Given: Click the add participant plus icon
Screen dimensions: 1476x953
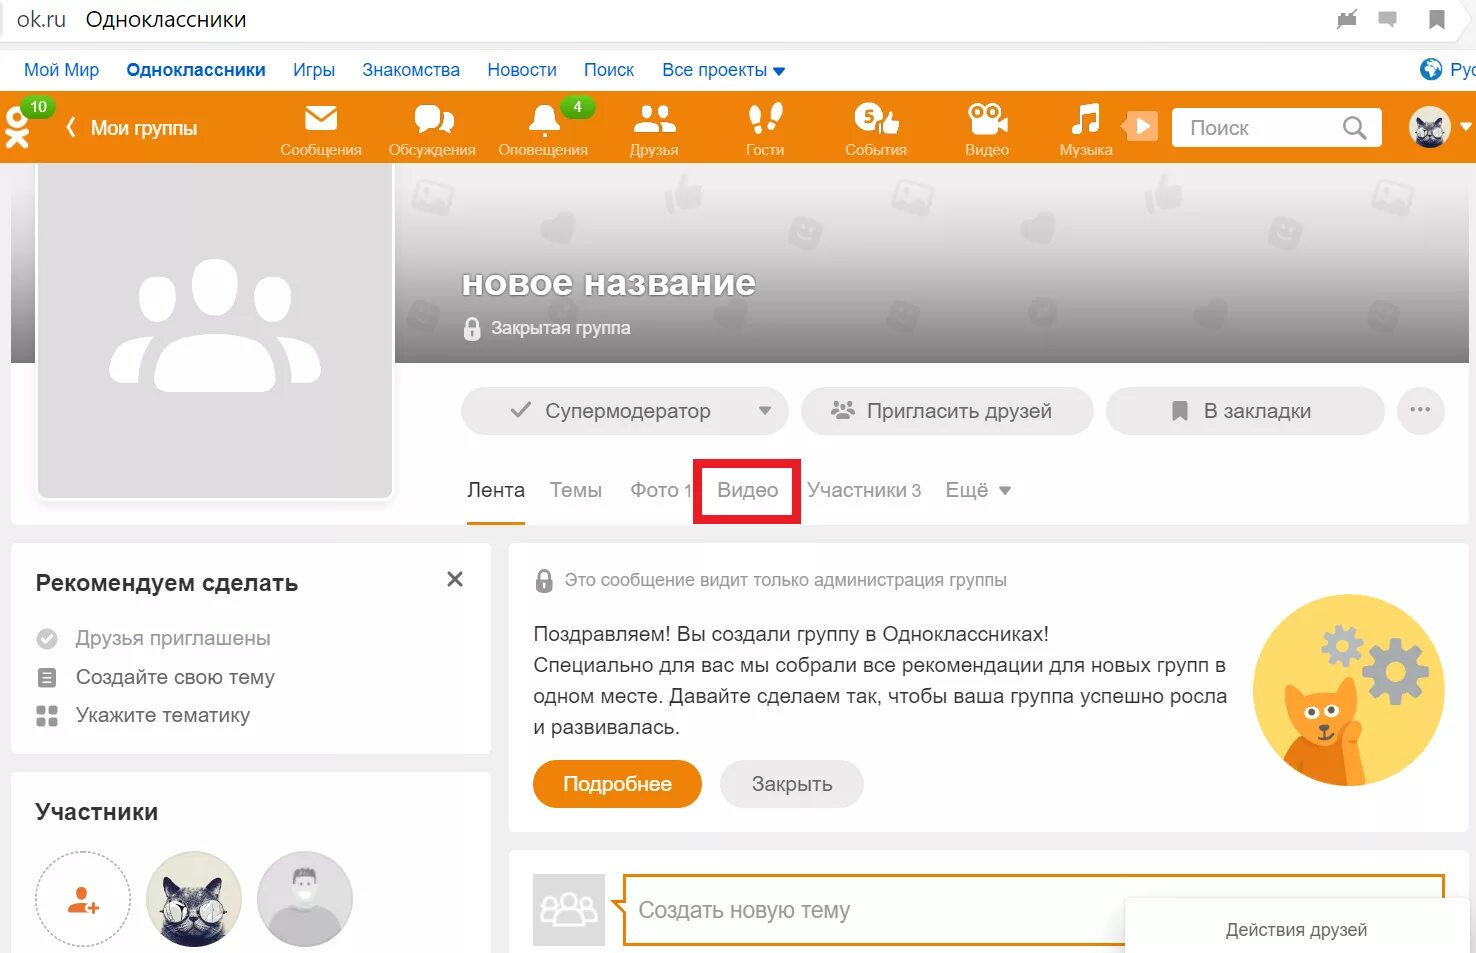Looking at the screenshot, I should click(83, 899).
